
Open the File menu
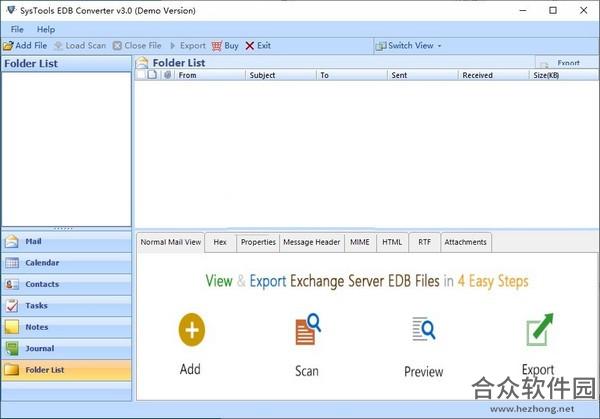17,29
